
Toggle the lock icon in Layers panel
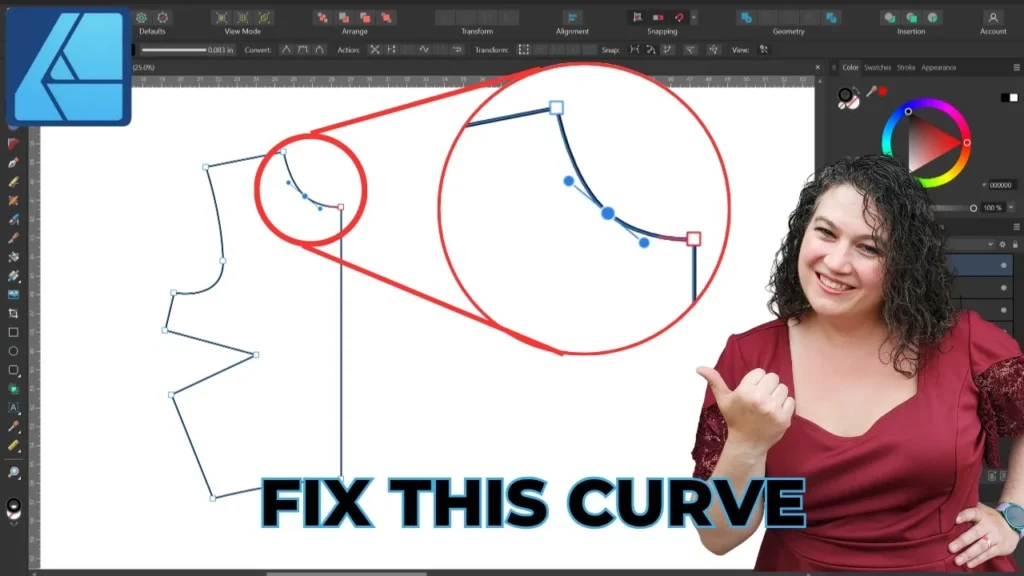pyautogui.click(x=1015, y=244)
